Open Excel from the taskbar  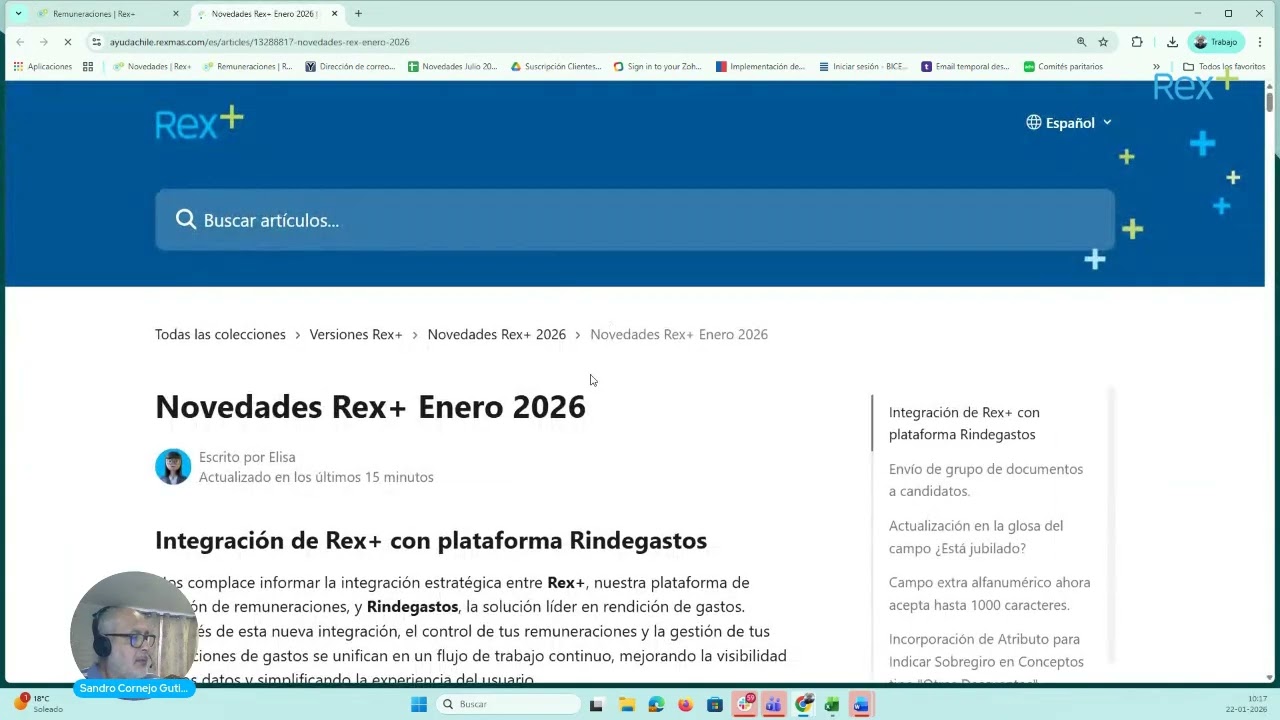pos(831,704)
